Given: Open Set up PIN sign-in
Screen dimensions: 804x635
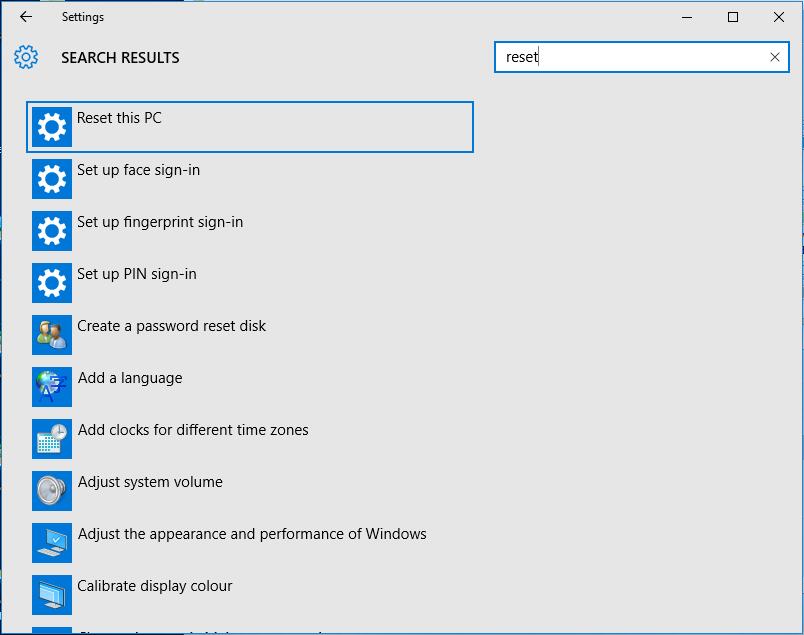Looking at the screenshot, I should (x=250, y=283).
